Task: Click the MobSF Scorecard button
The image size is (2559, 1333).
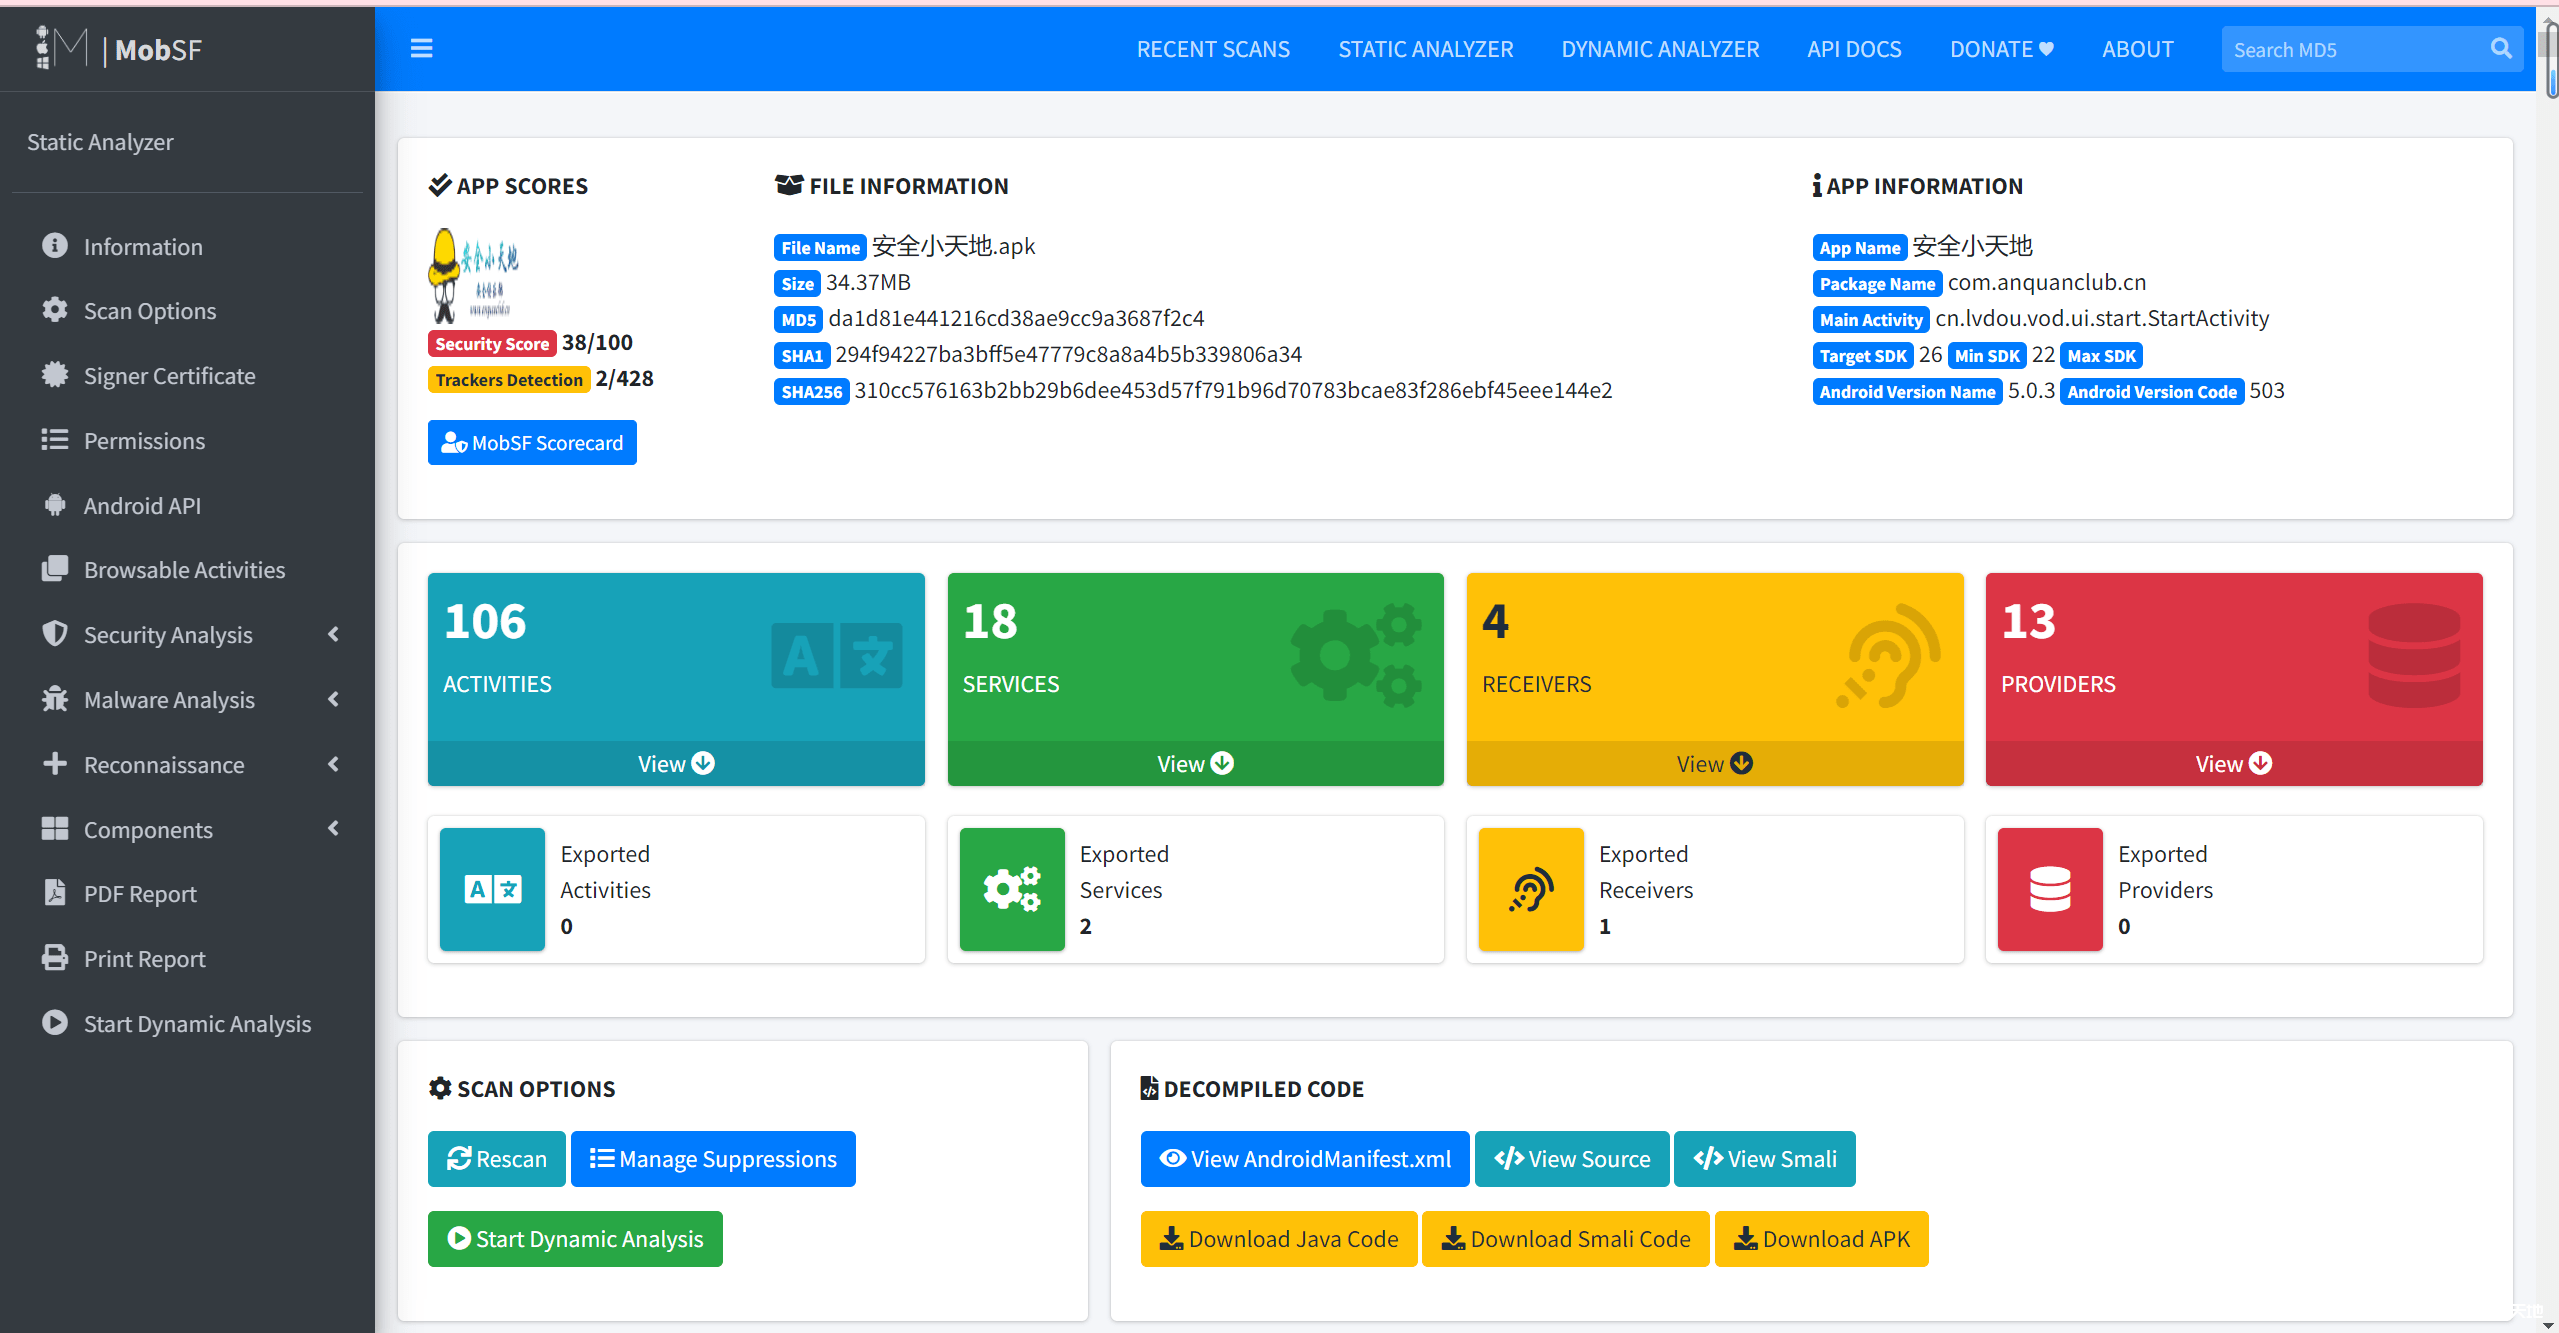Action: (x=532, y=443)
